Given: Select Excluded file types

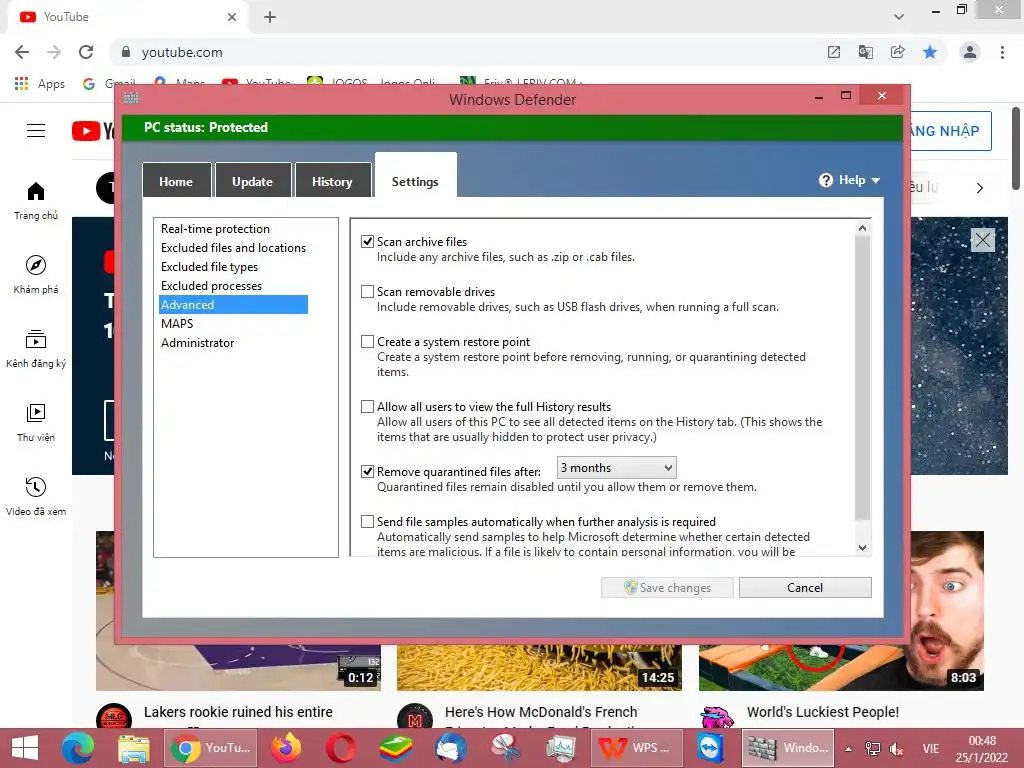Looking at the screenshot, I should 209,267.
